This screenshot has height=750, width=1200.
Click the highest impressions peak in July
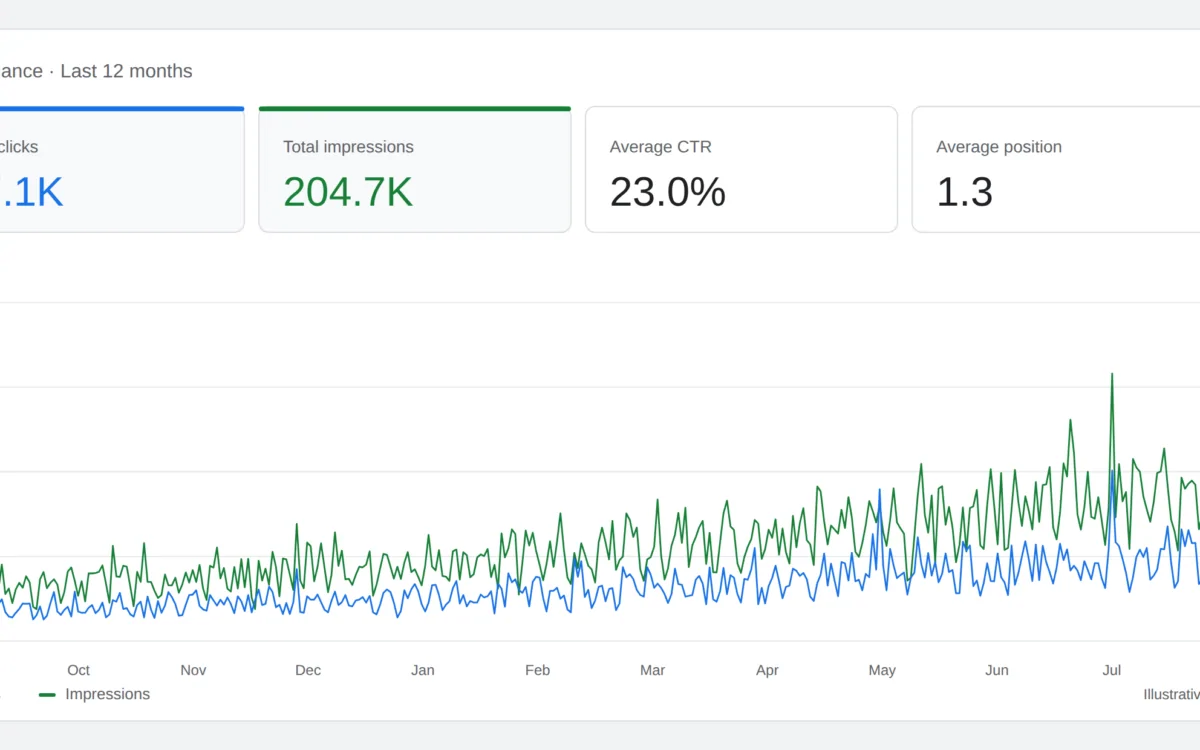tap(1112, 375)
